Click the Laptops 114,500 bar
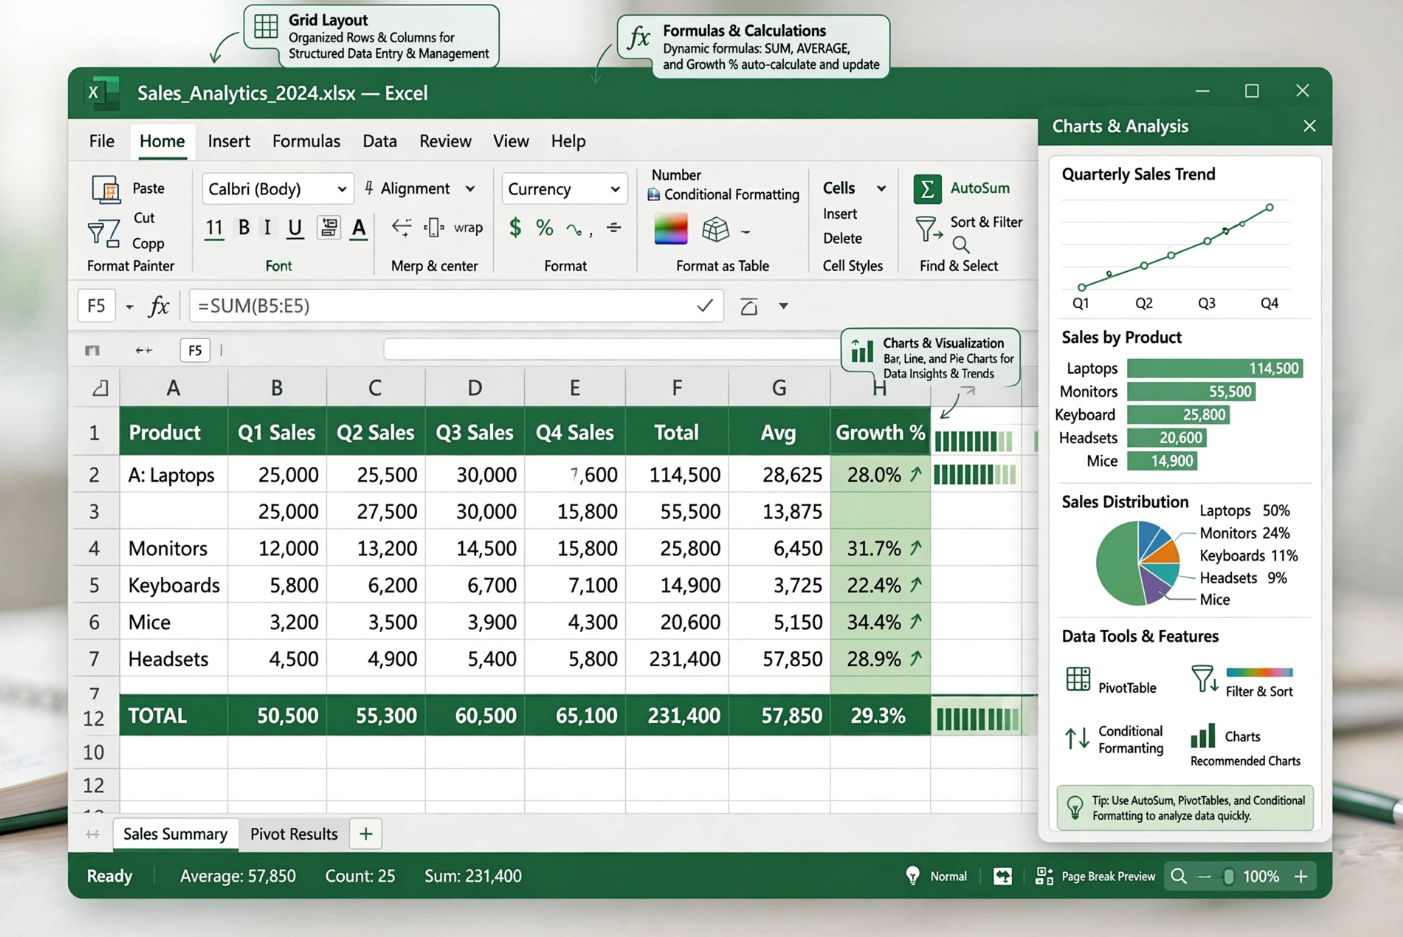This screenshot has height=937, width=1403. coord(1215,368)
